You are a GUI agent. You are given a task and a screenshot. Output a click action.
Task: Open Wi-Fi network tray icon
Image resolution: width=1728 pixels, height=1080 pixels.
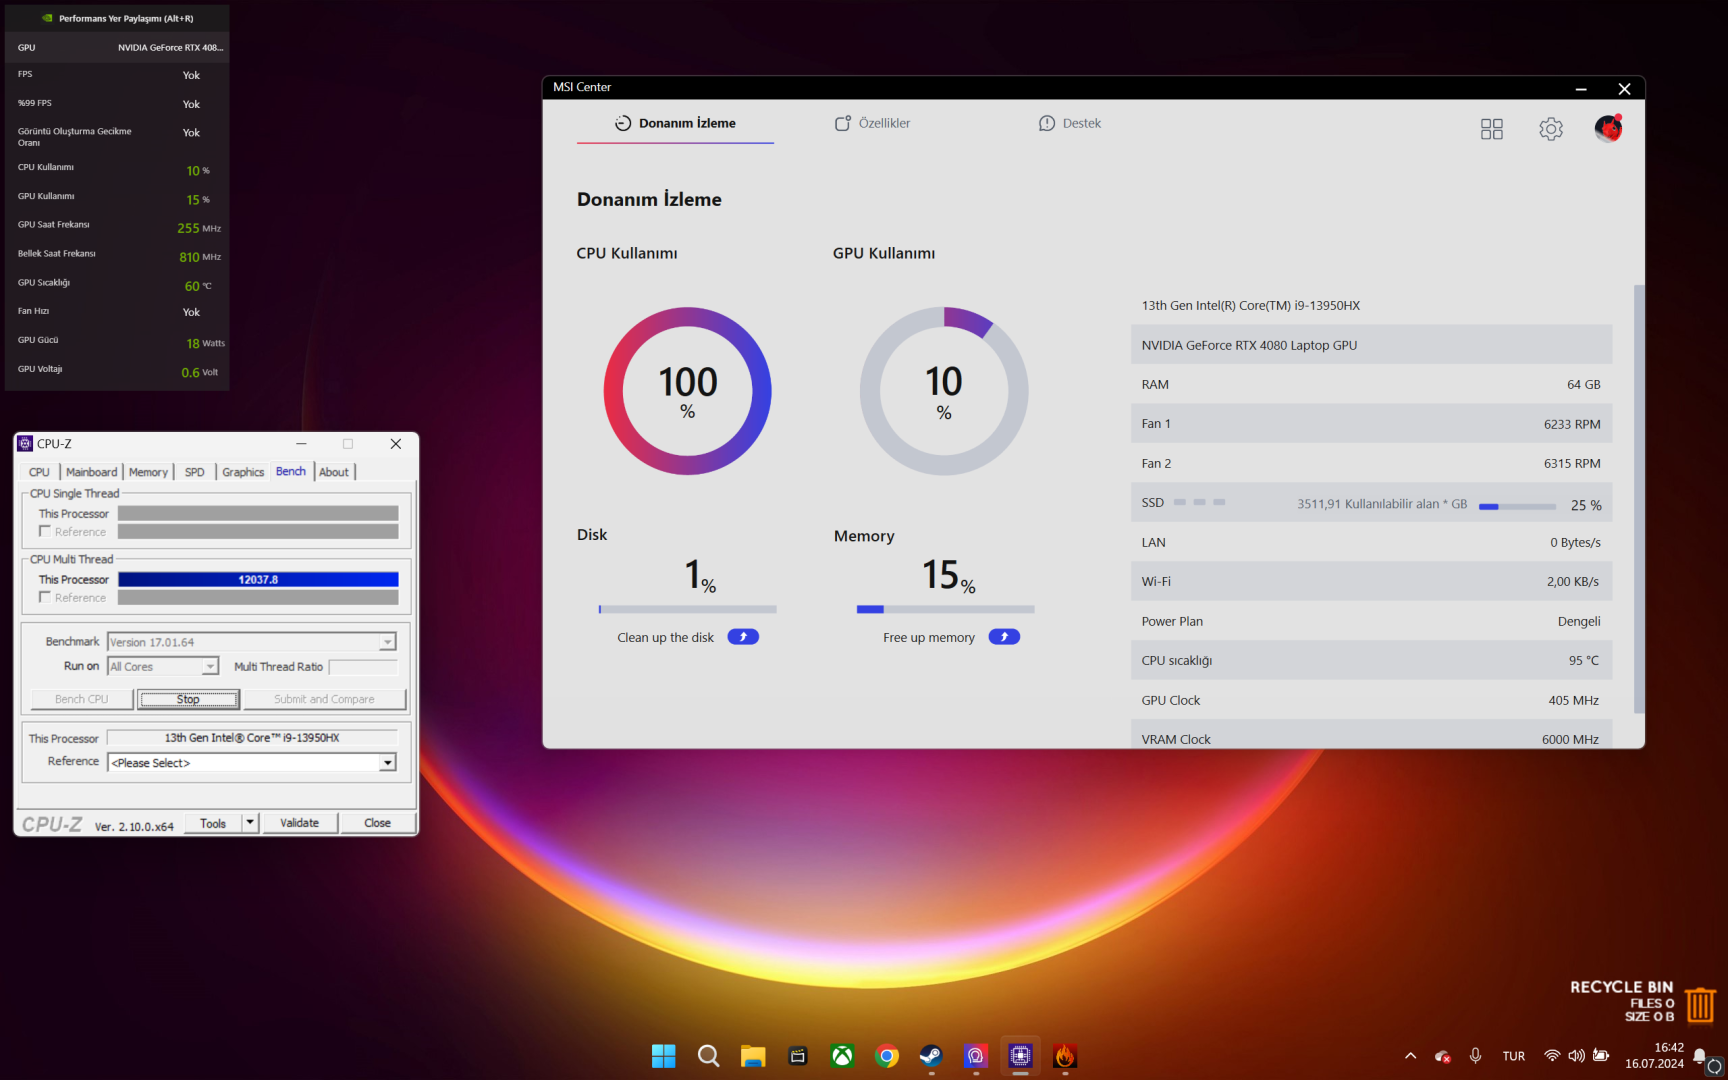1552,1056
